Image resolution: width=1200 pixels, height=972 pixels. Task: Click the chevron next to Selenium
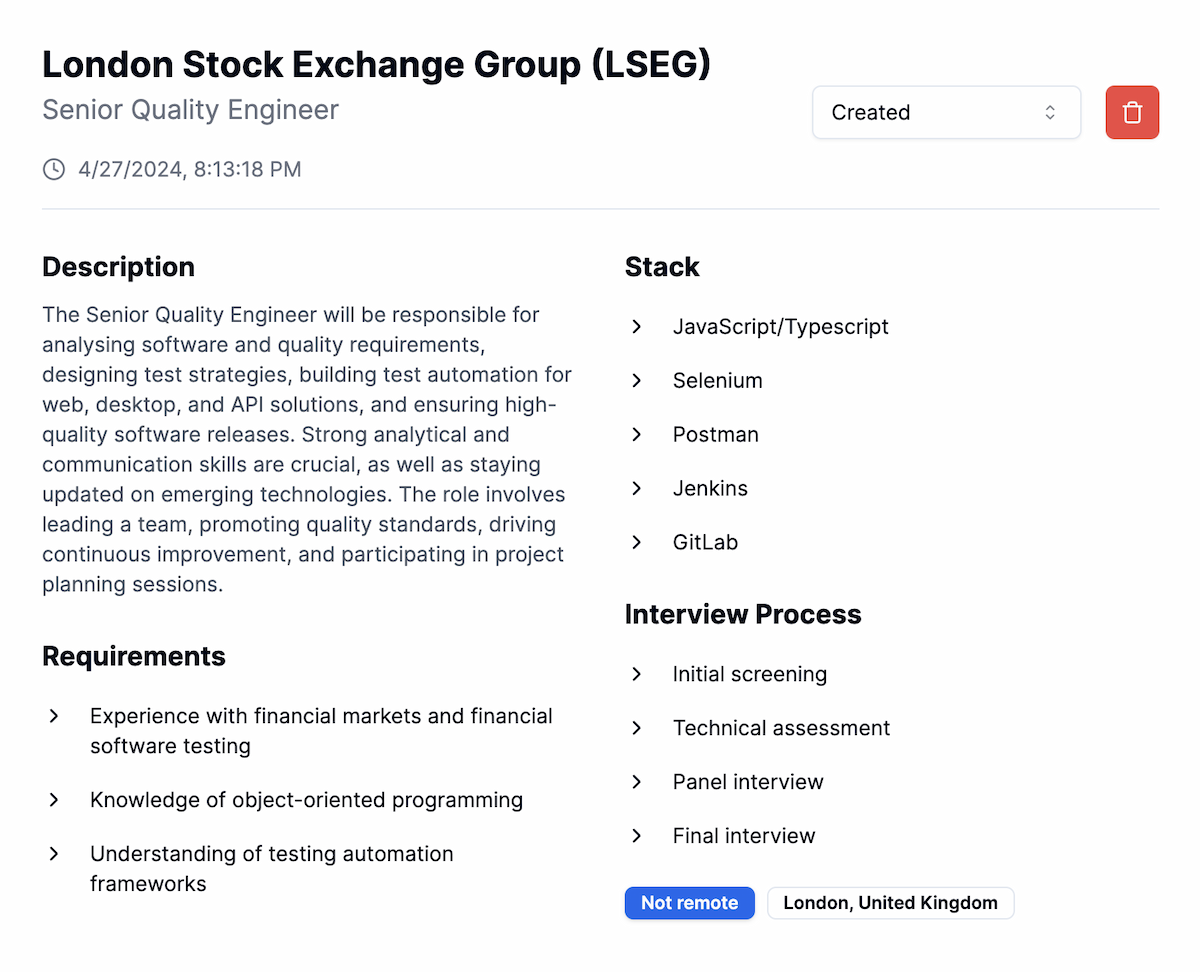[637, 381]
